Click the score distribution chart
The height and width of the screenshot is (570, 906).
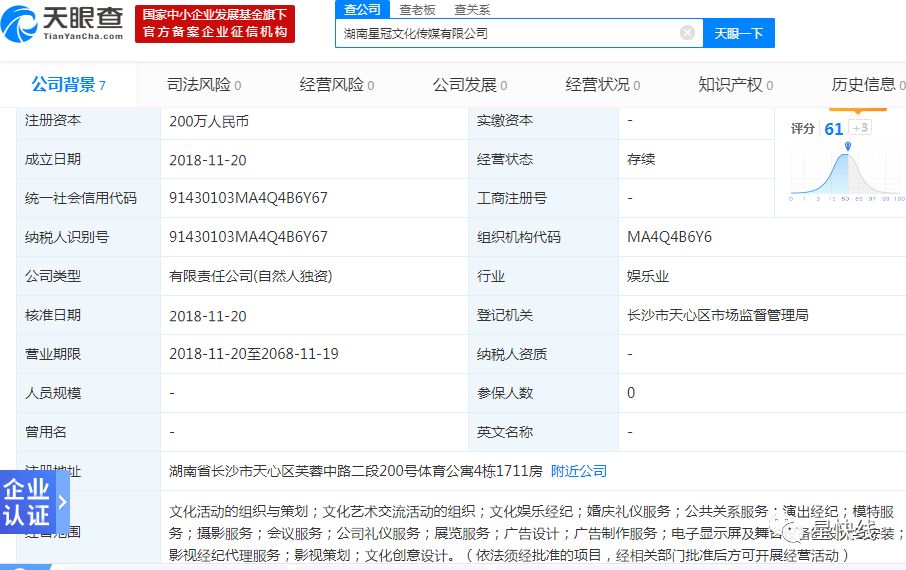[846, 172]
